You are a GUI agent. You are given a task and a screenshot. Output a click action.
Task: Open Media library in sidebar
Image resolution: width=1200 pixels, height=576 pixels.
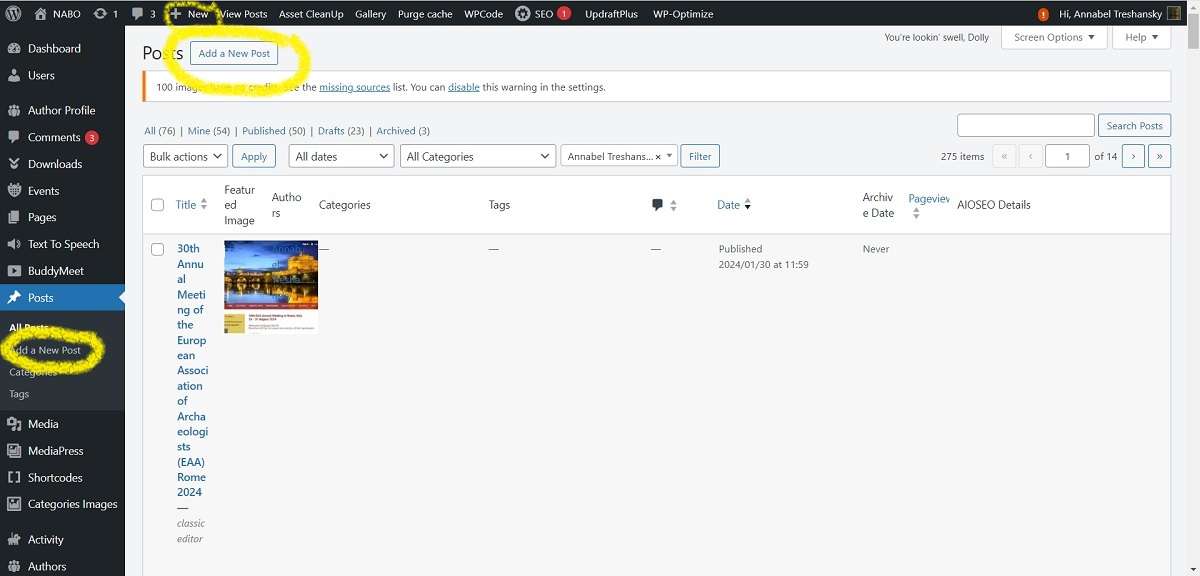43,424
